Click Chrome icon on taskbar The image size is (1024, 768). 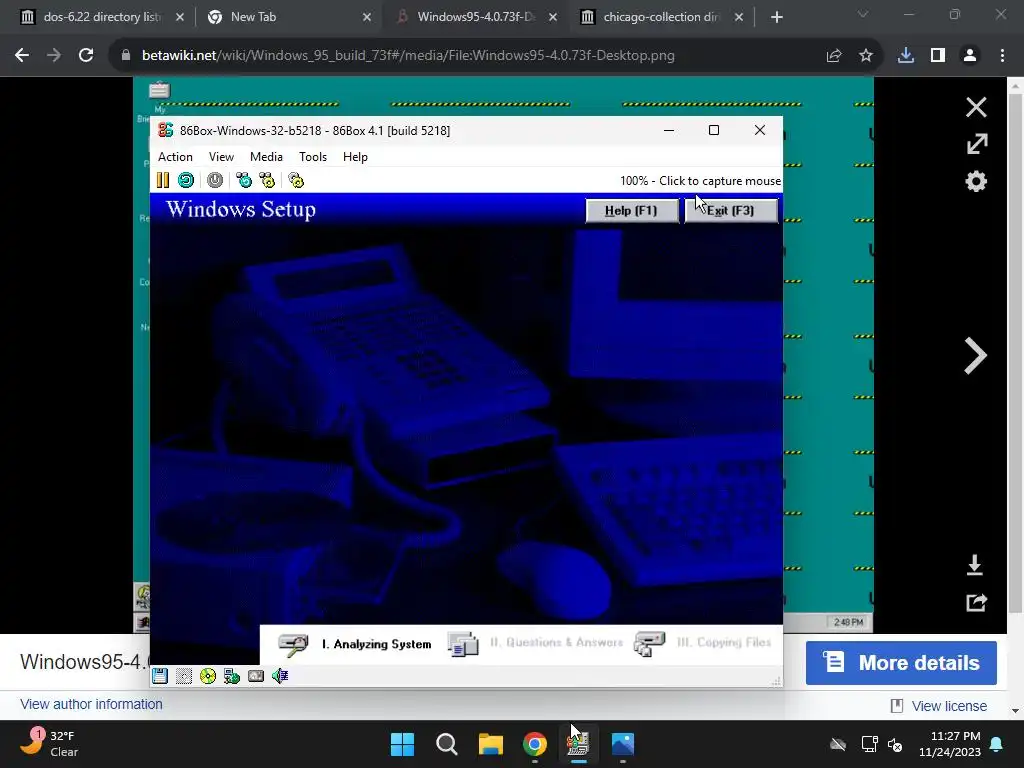click(535, 744)
